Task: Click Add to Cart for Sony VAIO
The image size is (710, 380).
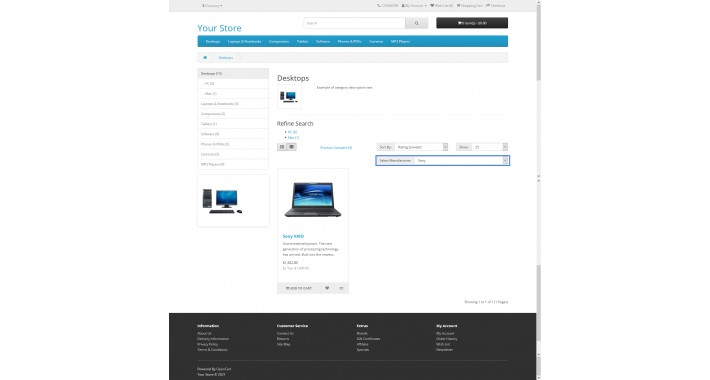Action: [x=299, y=288]
